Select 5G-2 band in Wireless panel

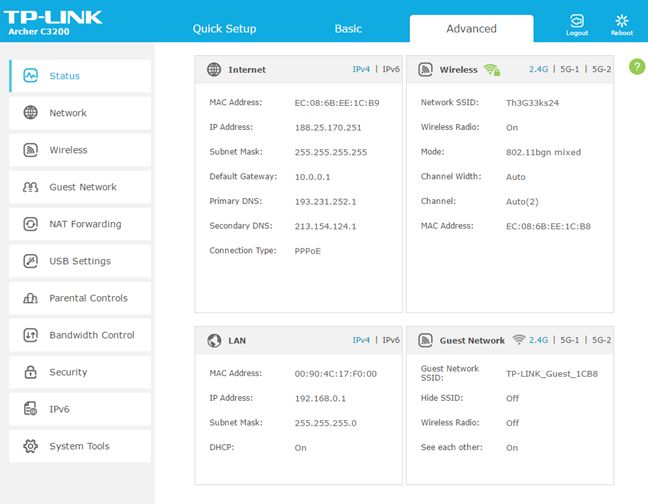[x=601, y=69]
